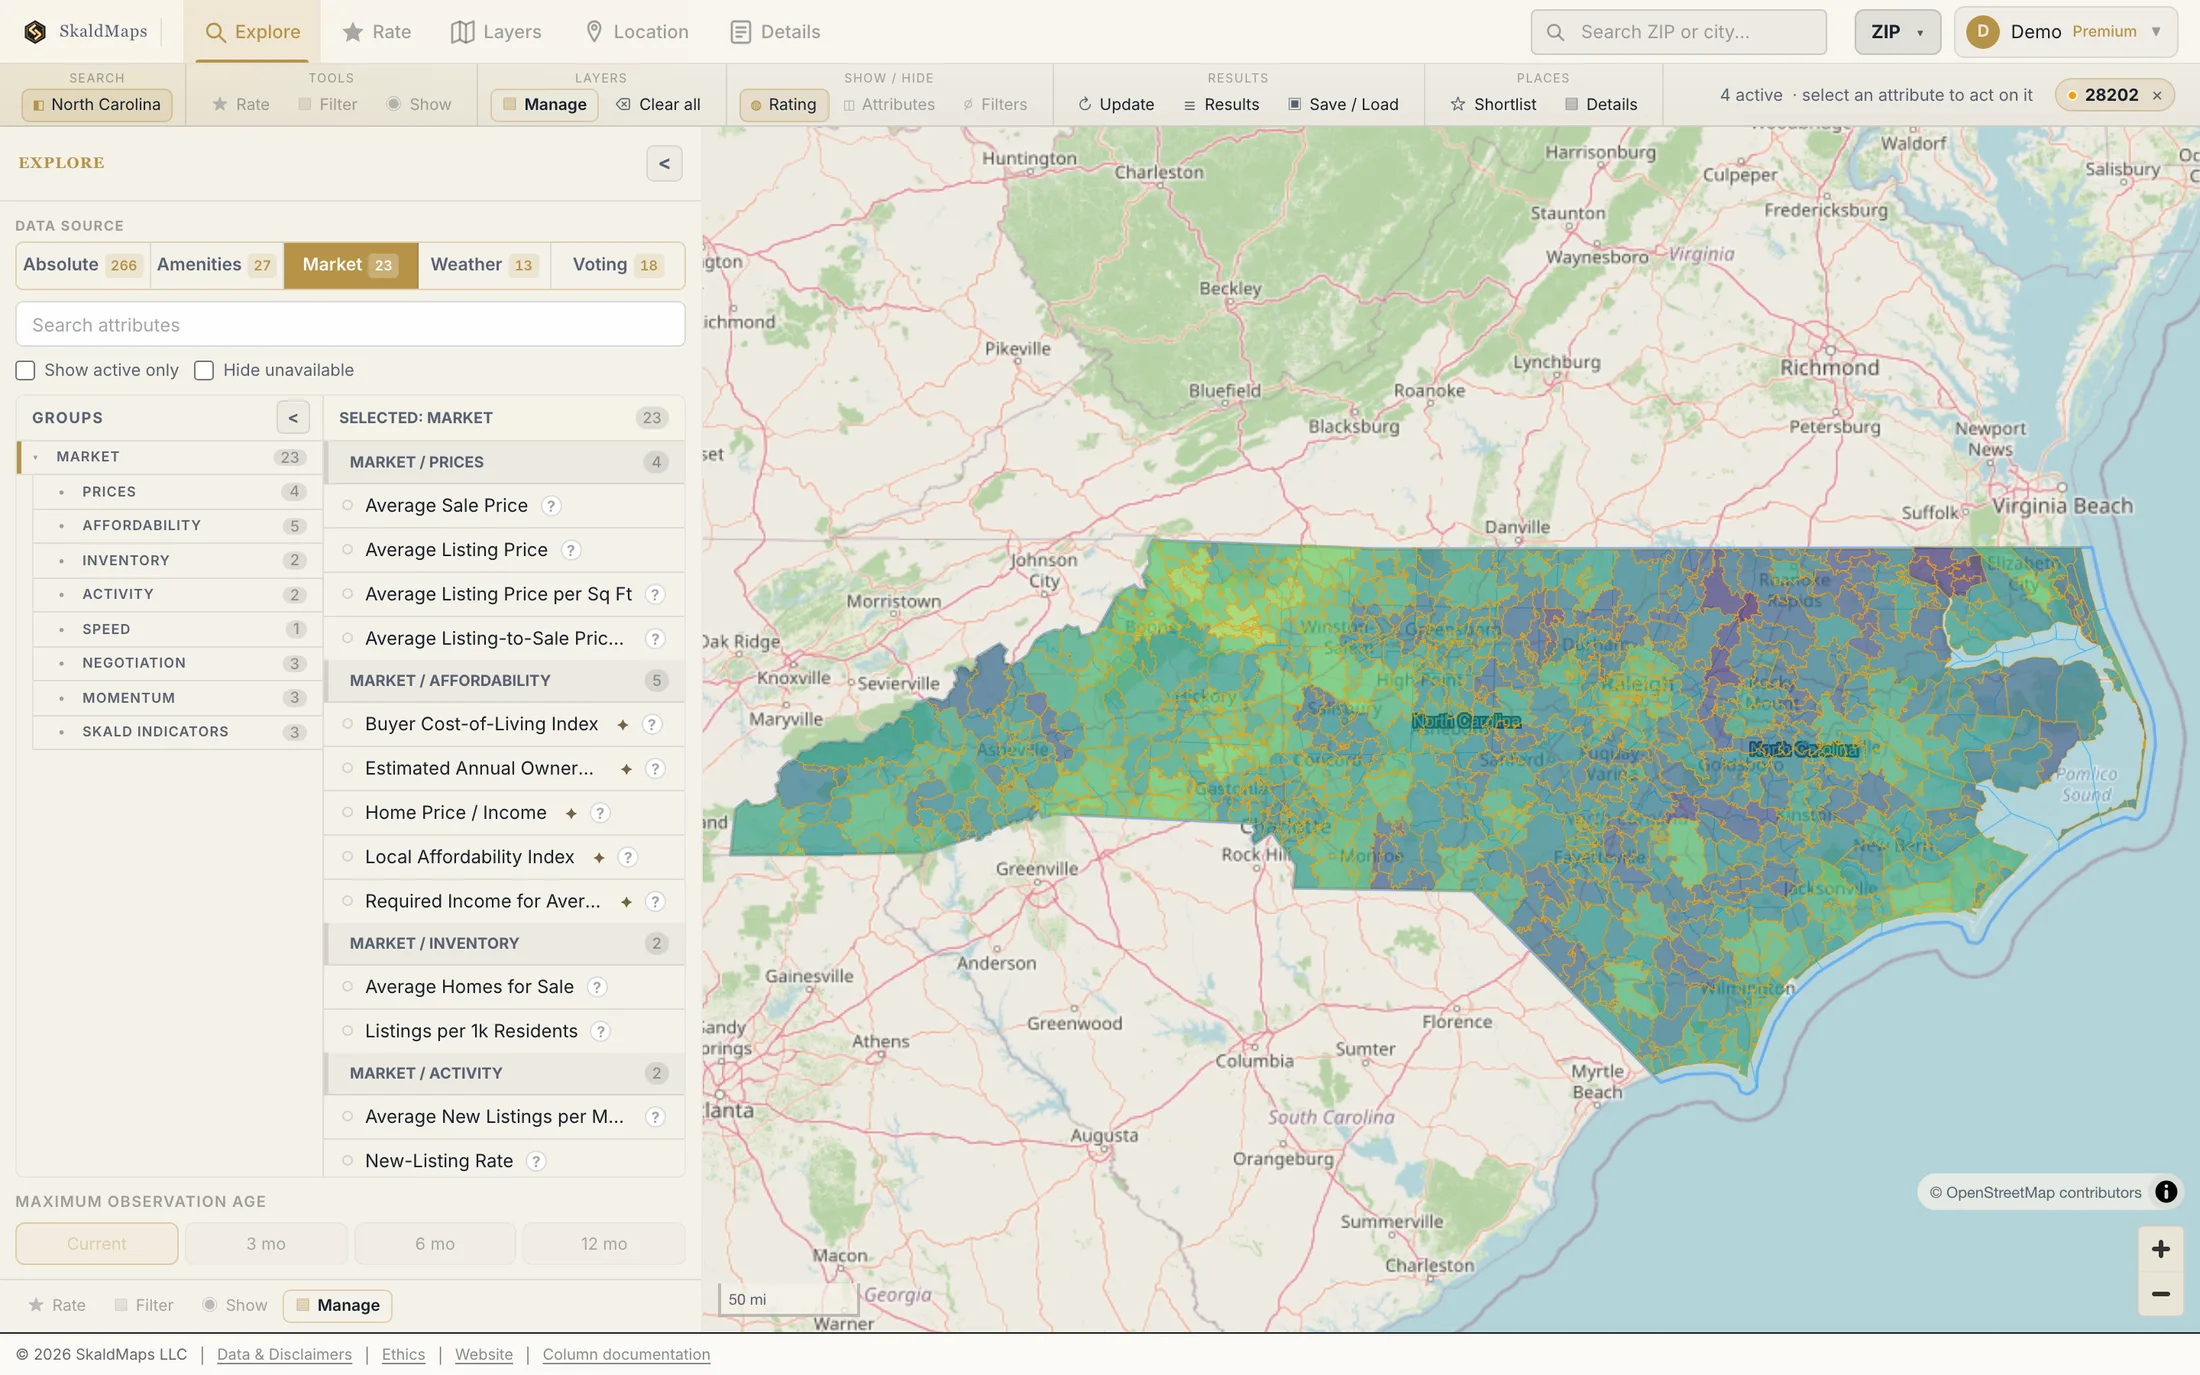Switch to the Rate tab
The image size is (2200, 1375).
tap(376, 32)
